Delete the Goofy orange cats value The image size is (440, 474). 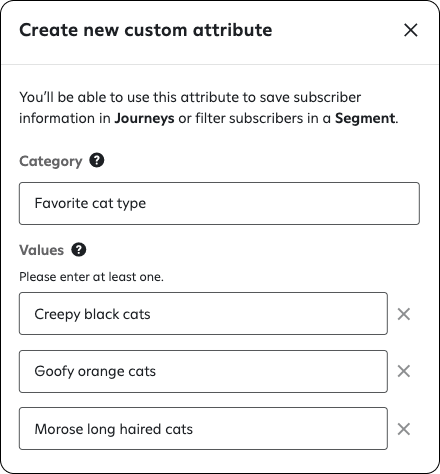pos(404,371)
